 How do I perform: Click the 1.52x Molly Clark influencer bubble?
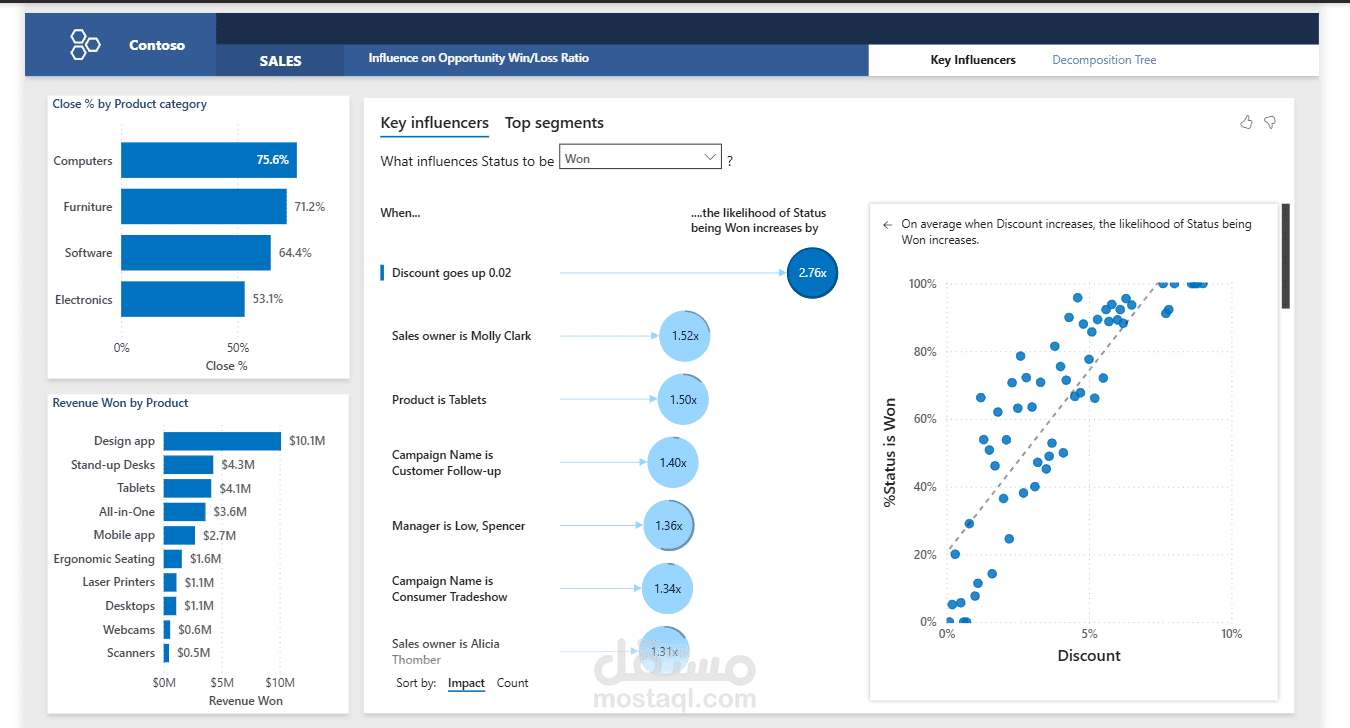[683, 336]
